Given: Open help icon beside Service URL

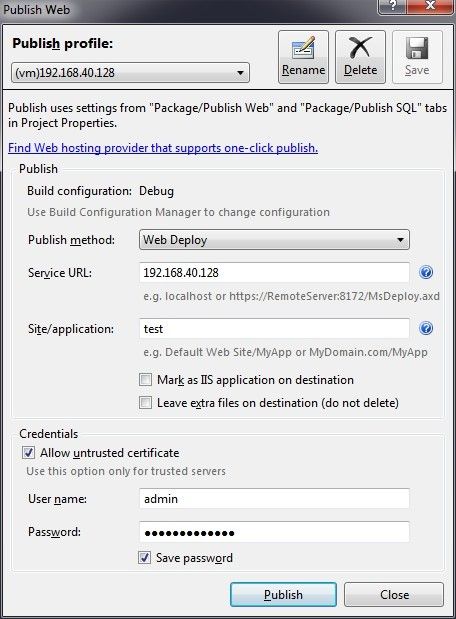Looking at the screenshot, I should (426, 272).
